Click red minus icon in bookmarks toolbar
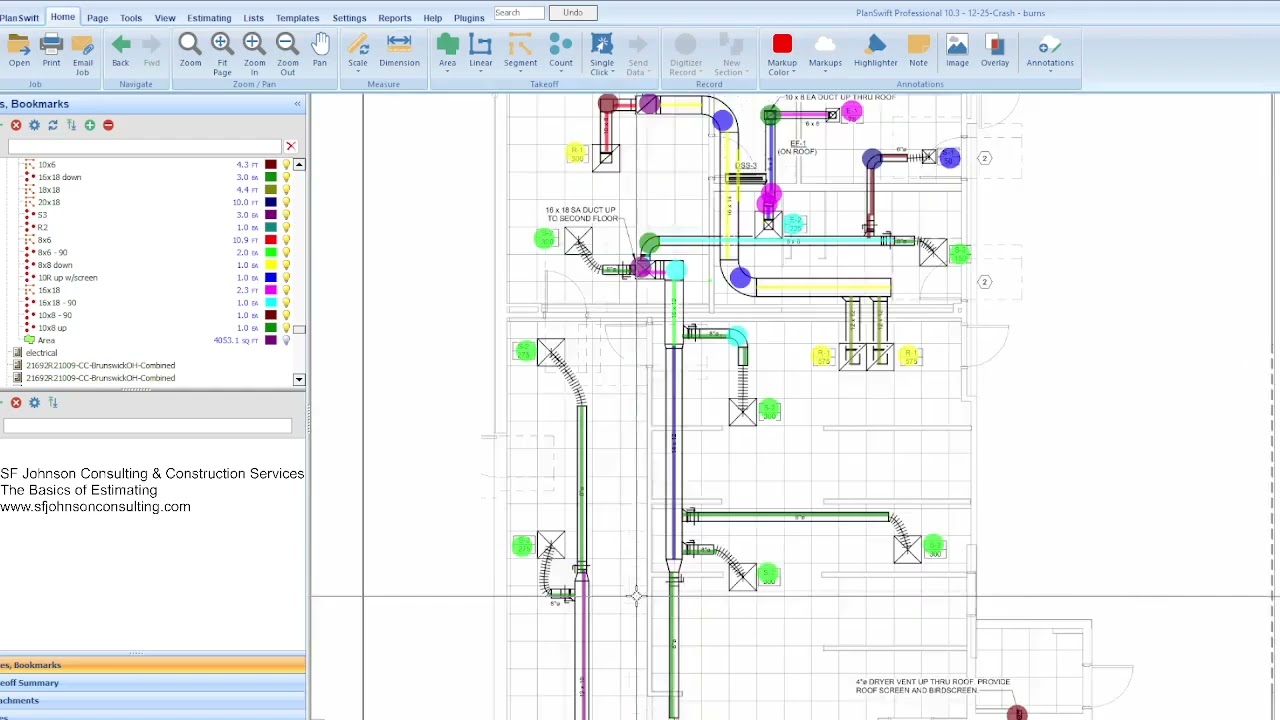1280x720 pixels. [x=108, y=125]
